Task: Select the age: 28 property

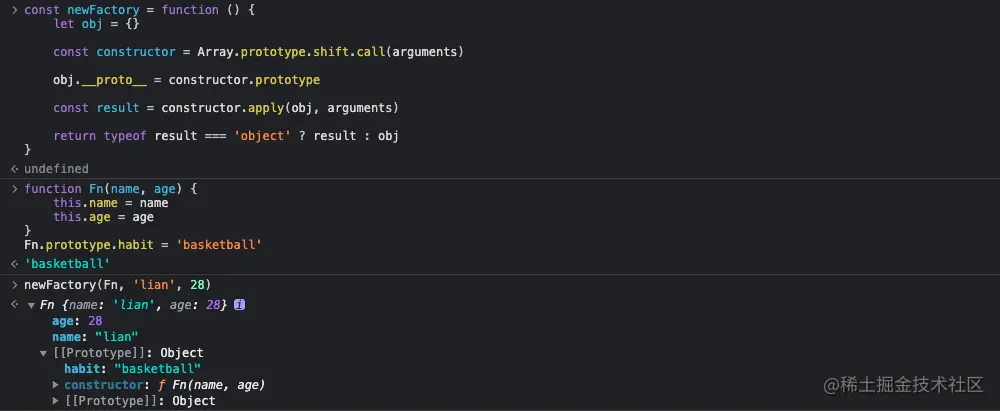Action: tap(77, 321)
